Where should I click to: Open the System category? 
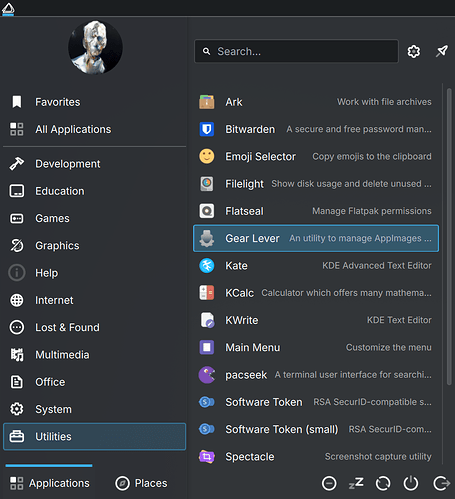(94, 409)
